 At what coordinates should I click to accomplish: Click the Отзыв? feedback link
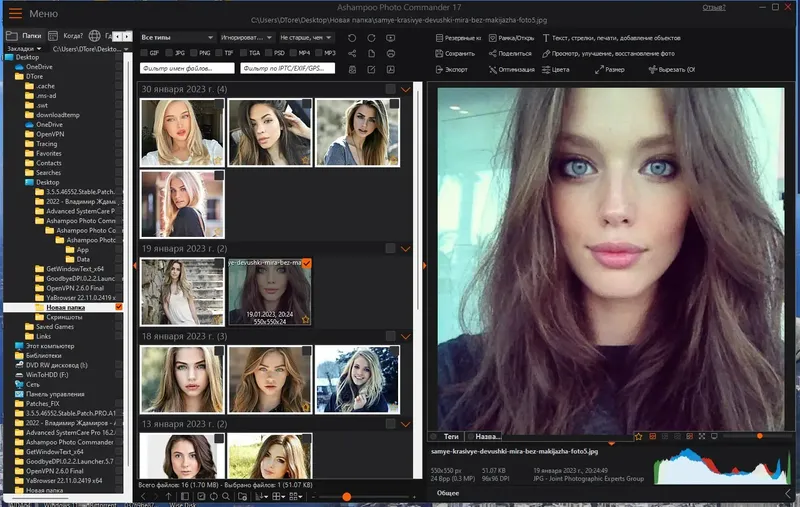[713, 7]
